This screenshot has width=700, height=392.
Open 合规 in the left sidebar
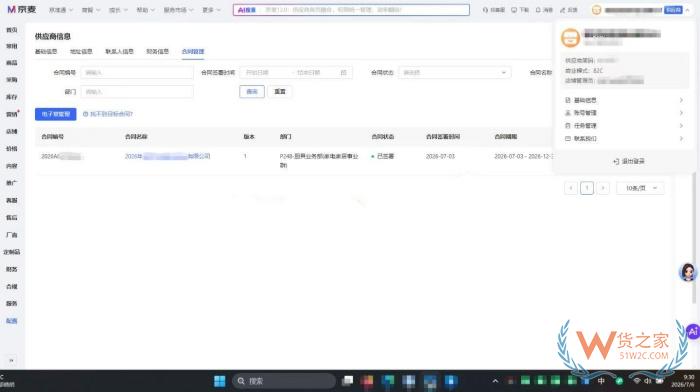coord(12,287)
